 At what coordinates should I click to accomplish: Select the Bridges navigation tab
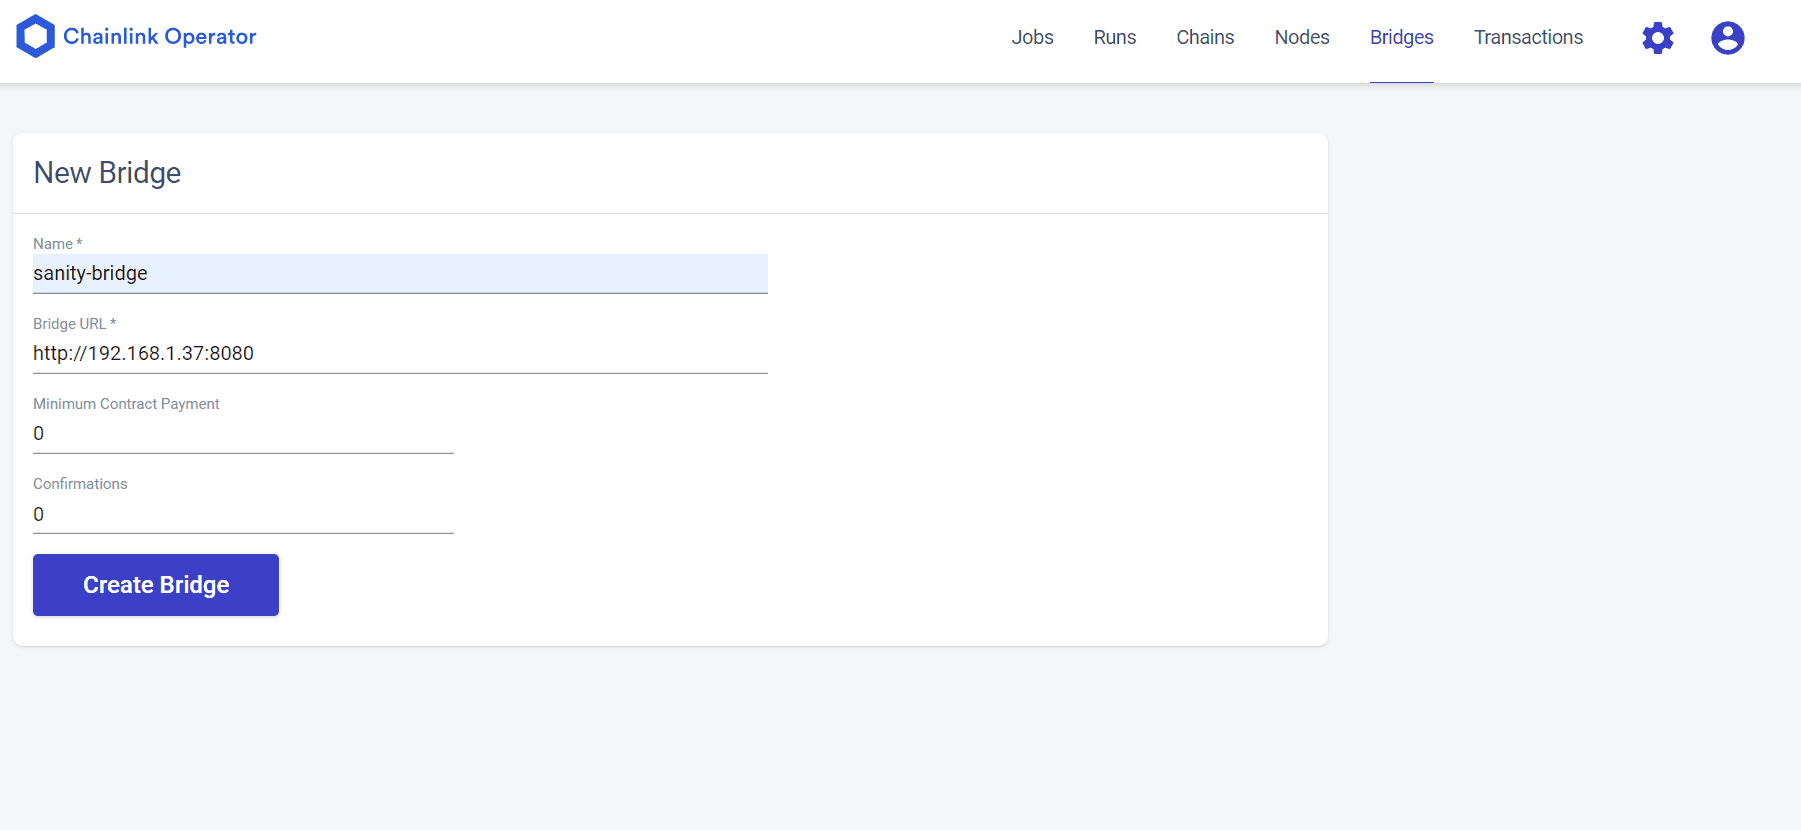click(x=1401, y=38)
